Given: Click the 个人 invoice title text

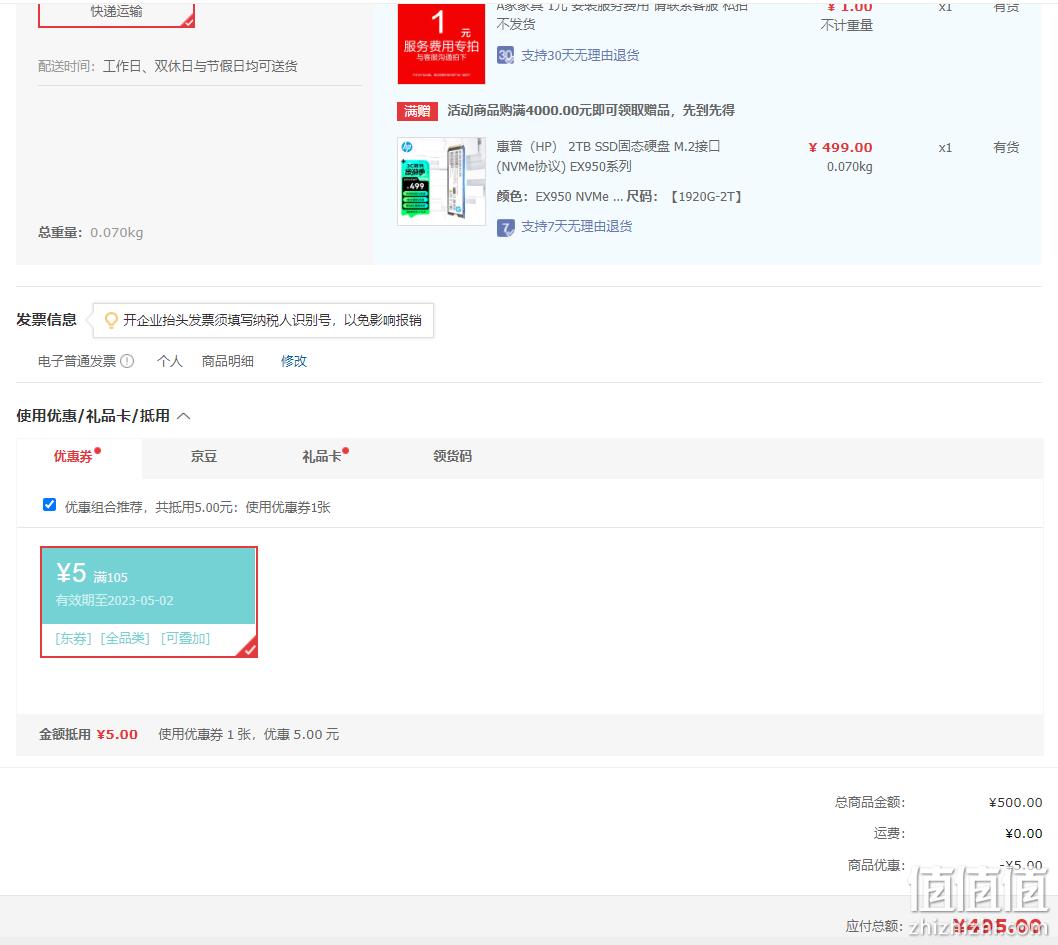Looking at the screenshot, I should (169, 362).
